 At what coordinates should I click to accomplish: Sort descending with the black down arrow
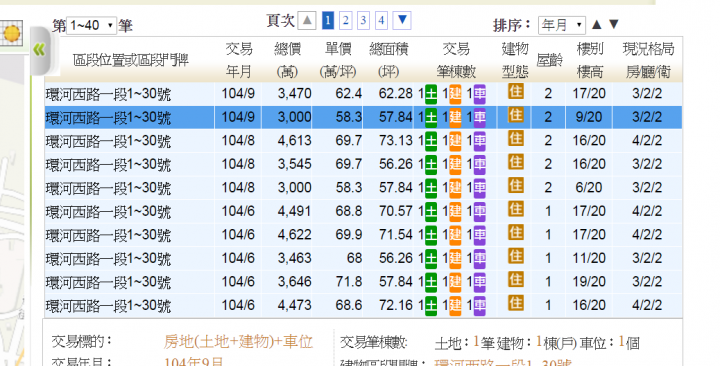(614, 24)
